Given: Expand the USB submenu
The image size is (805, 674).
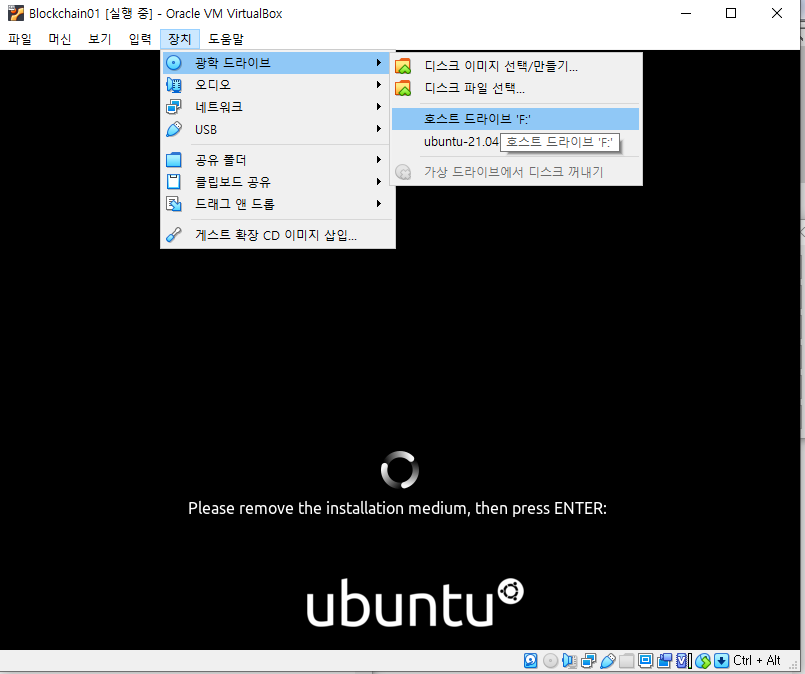Looking at the screenshot, I should tap(277, 129).
